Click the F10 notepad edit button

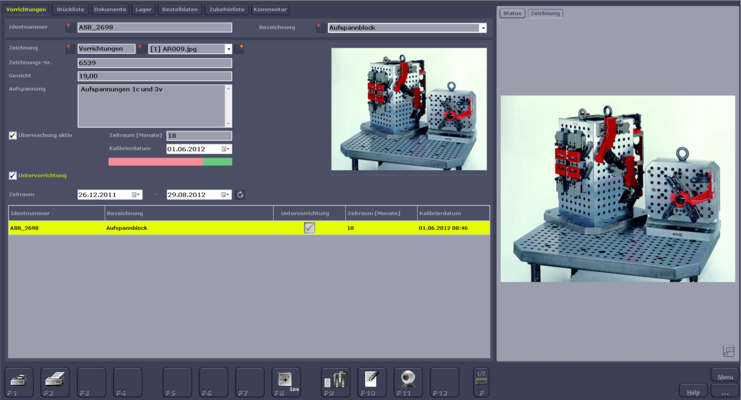(372, 382)
